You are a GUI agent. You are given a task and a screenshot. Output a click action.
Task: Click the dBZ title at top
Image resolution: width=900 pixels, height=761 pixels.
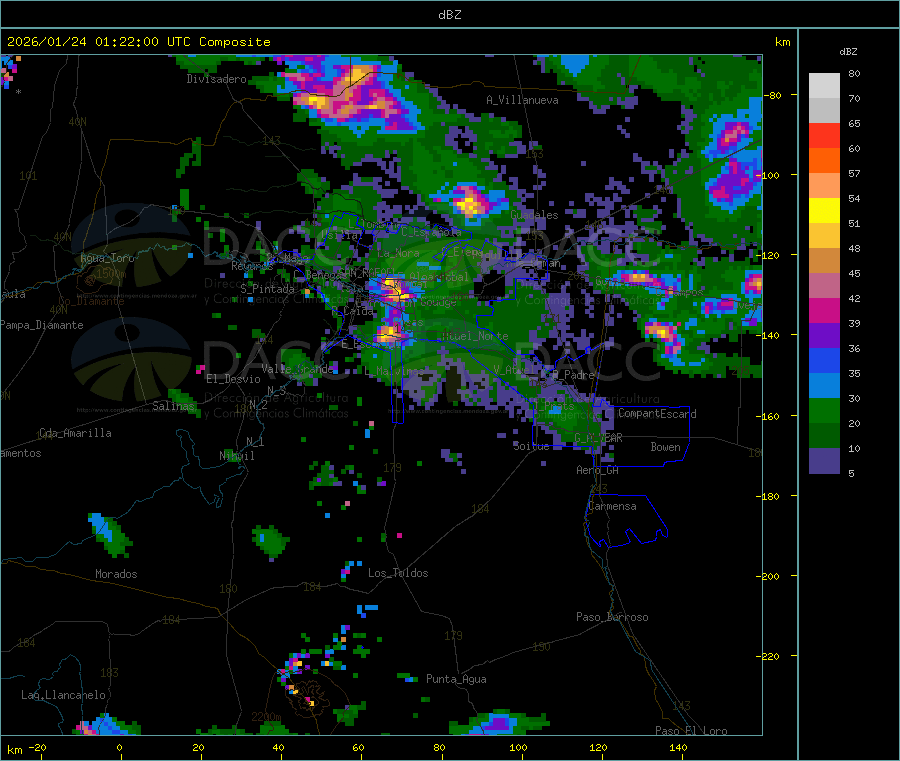[449, 15]
